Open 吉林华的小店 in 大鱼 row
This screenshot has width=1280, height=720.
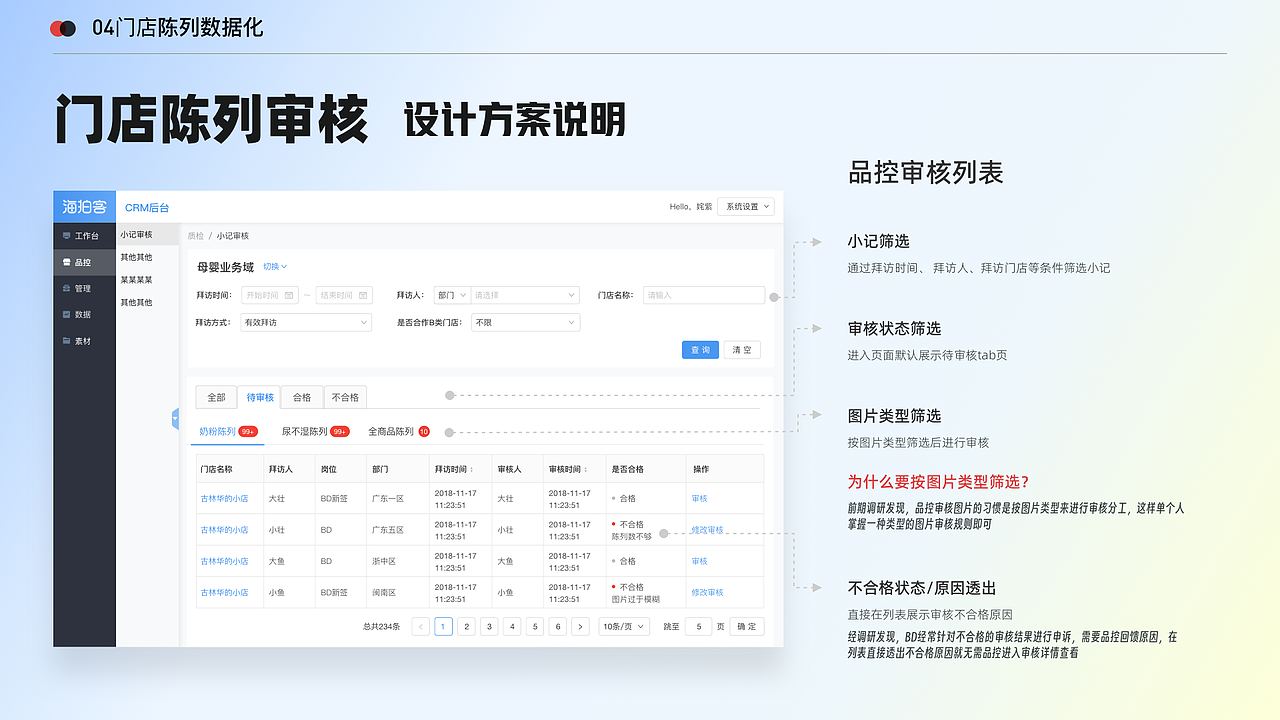224,561
